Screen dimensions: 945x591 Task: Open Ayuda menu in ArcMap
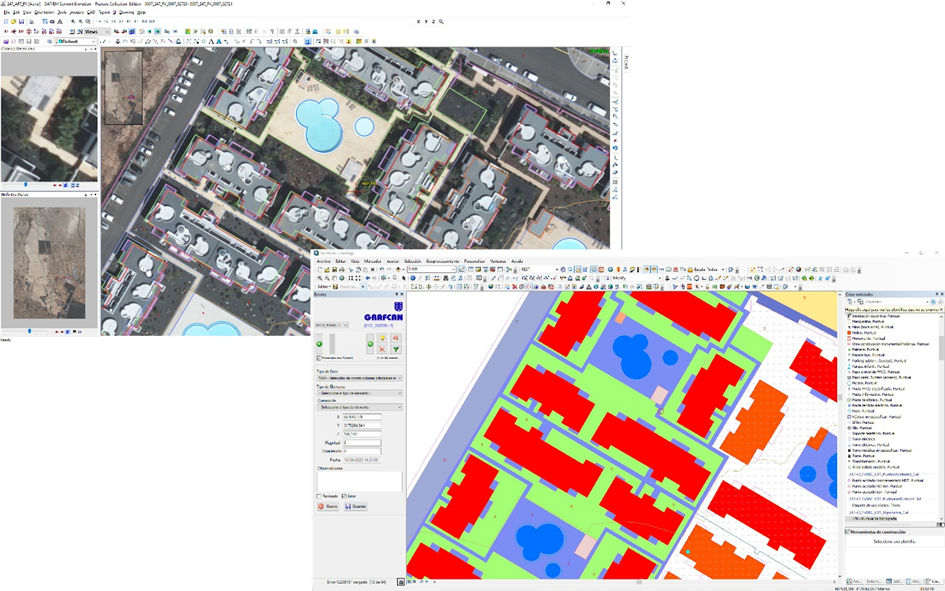(517, 261)
